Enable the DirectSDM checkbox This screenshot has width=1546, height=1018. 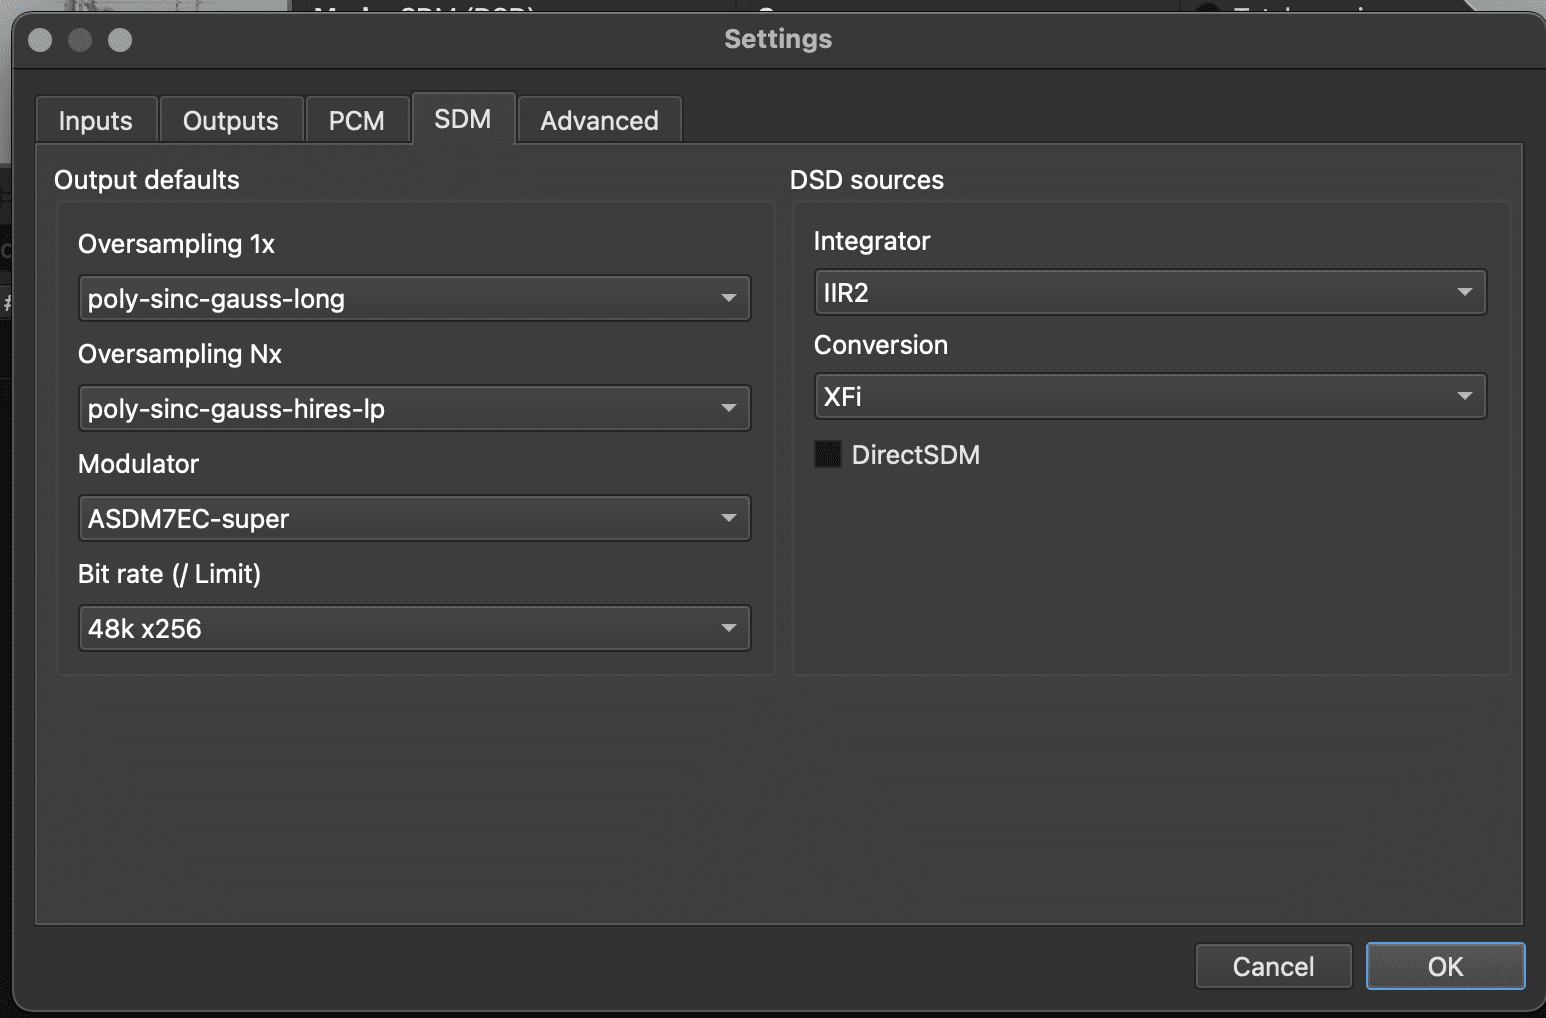[828, 454]
